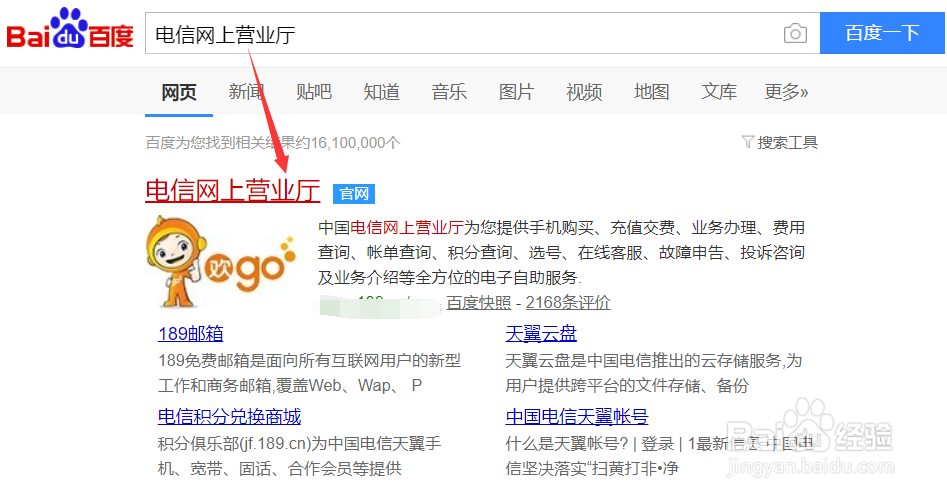Switch to the 贴吧 tab
Viewport: 947px width, 499px height.
[x=314, y=92]
